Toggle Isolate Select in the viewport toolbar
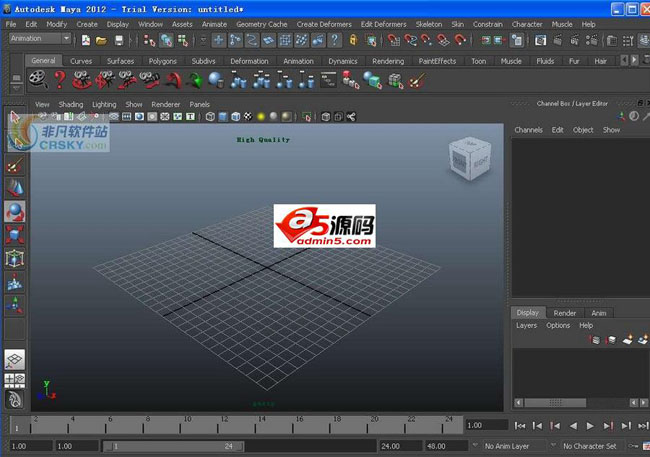650x457 pixels. [x=307, y=117]
